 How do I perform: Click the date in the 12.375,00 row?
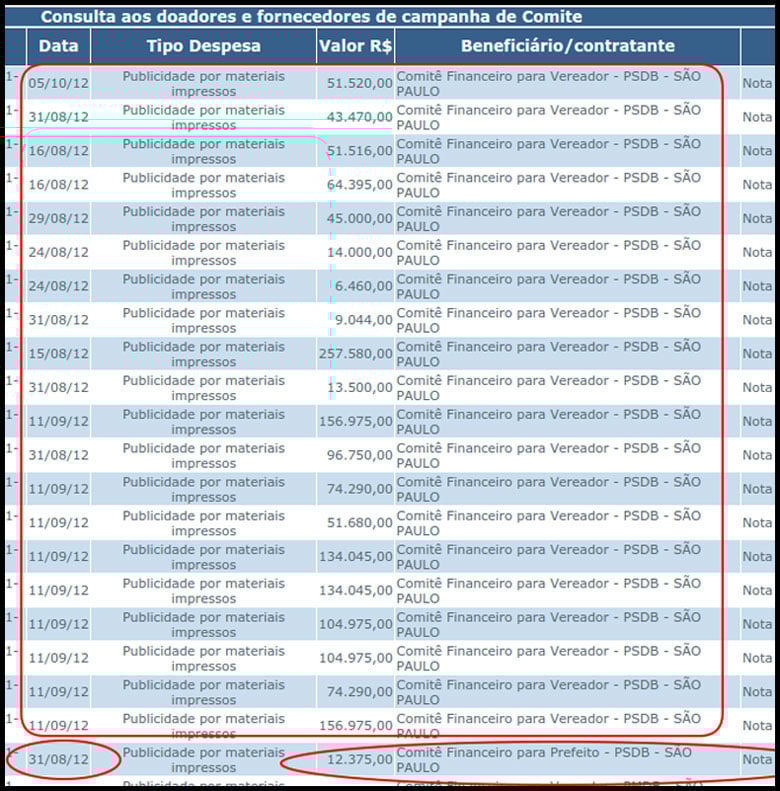coord(59,759)
